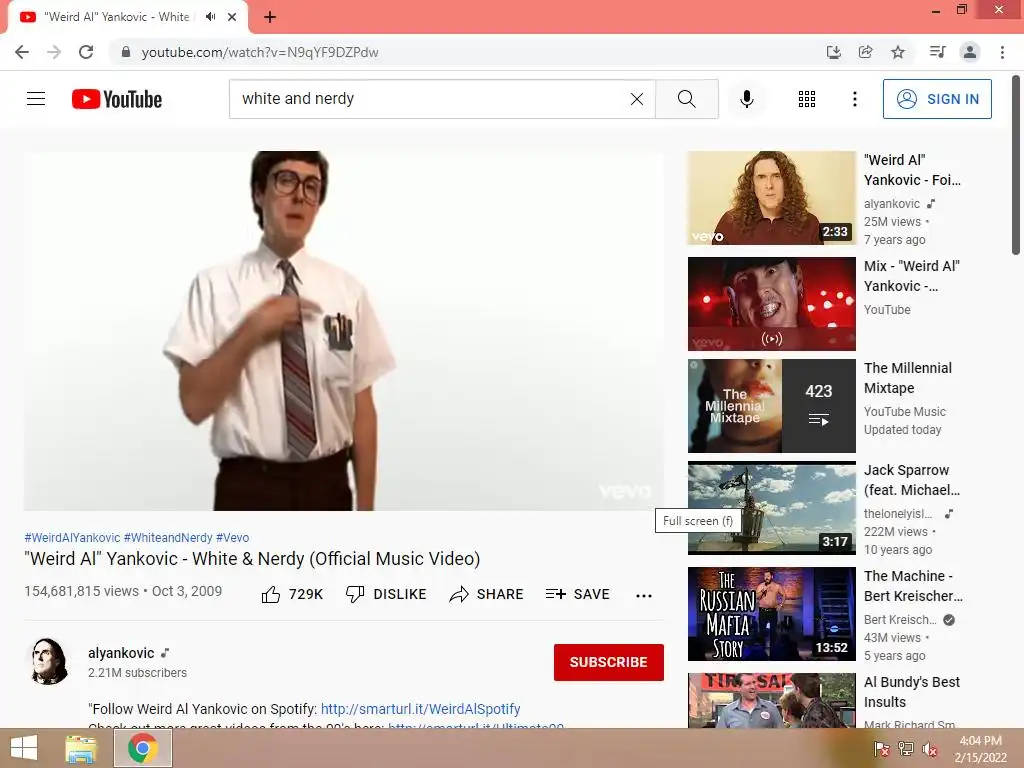Click the #Vevo hashtag

point(232,537)
